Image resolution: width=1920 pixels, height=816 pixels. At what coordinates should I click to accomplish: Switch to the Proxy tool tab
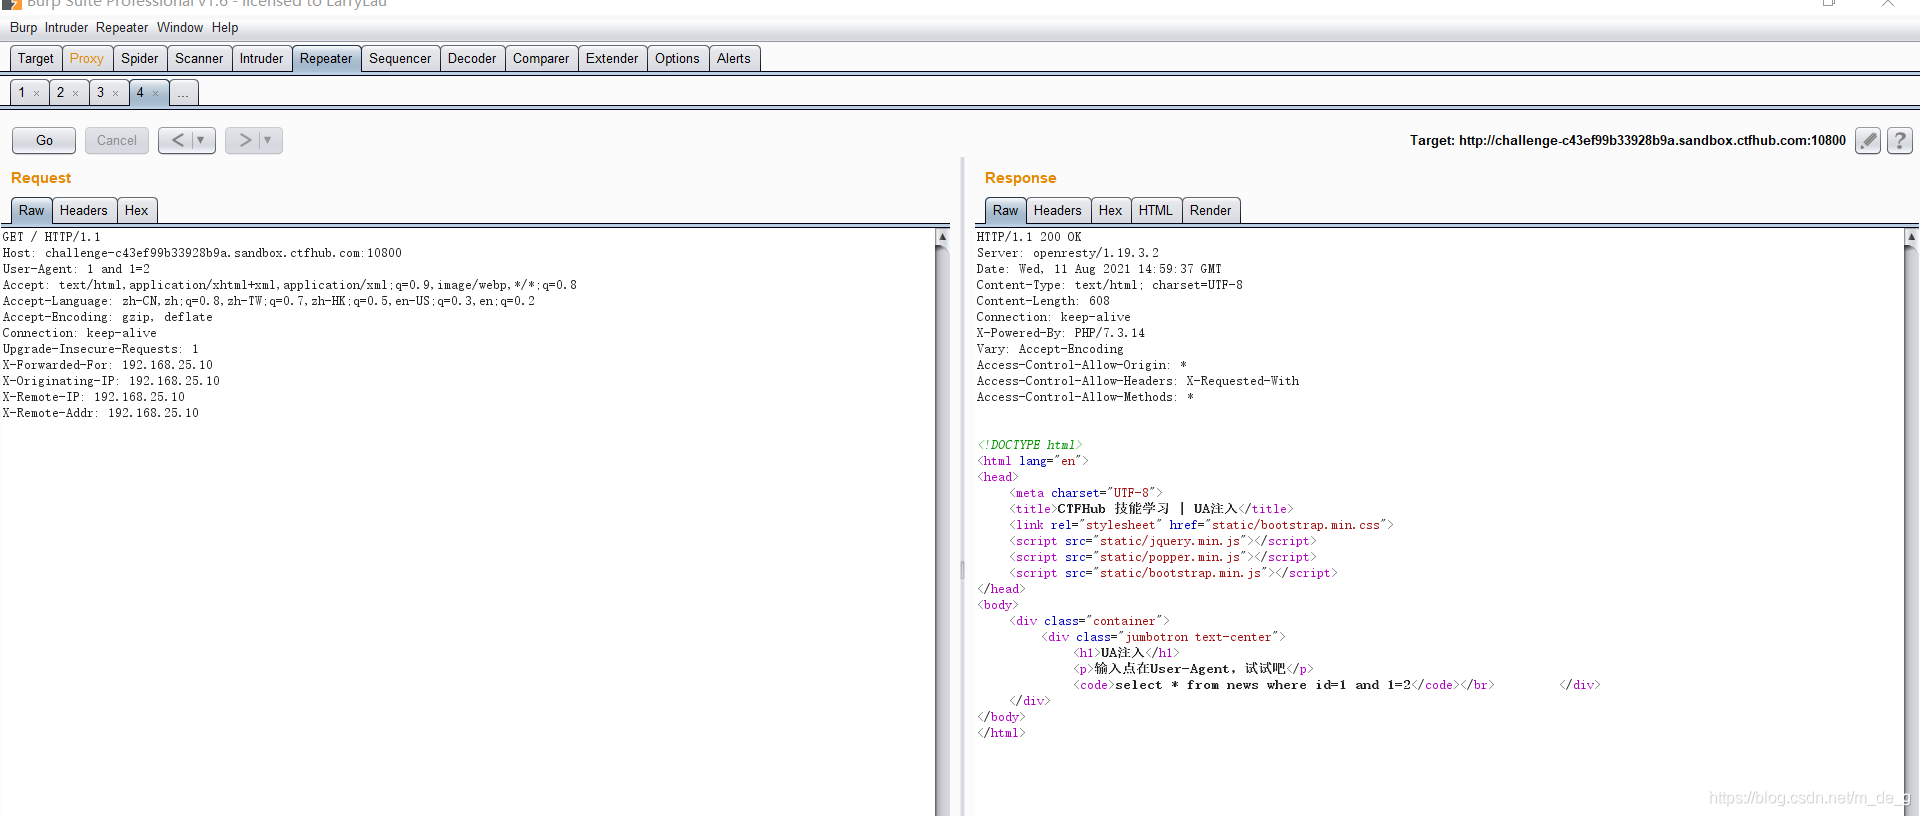tap(87, 59)
